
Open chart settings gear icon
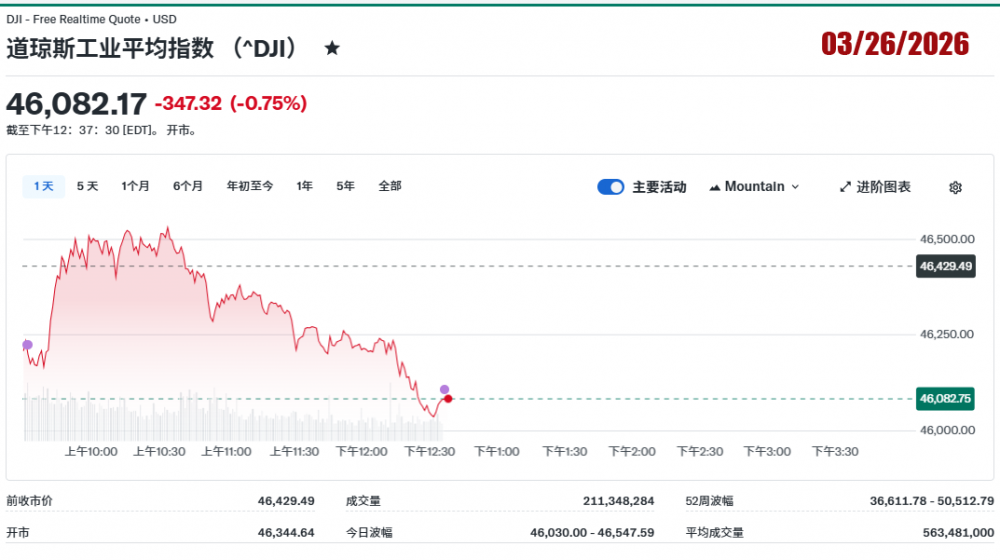tap(955, 187)
